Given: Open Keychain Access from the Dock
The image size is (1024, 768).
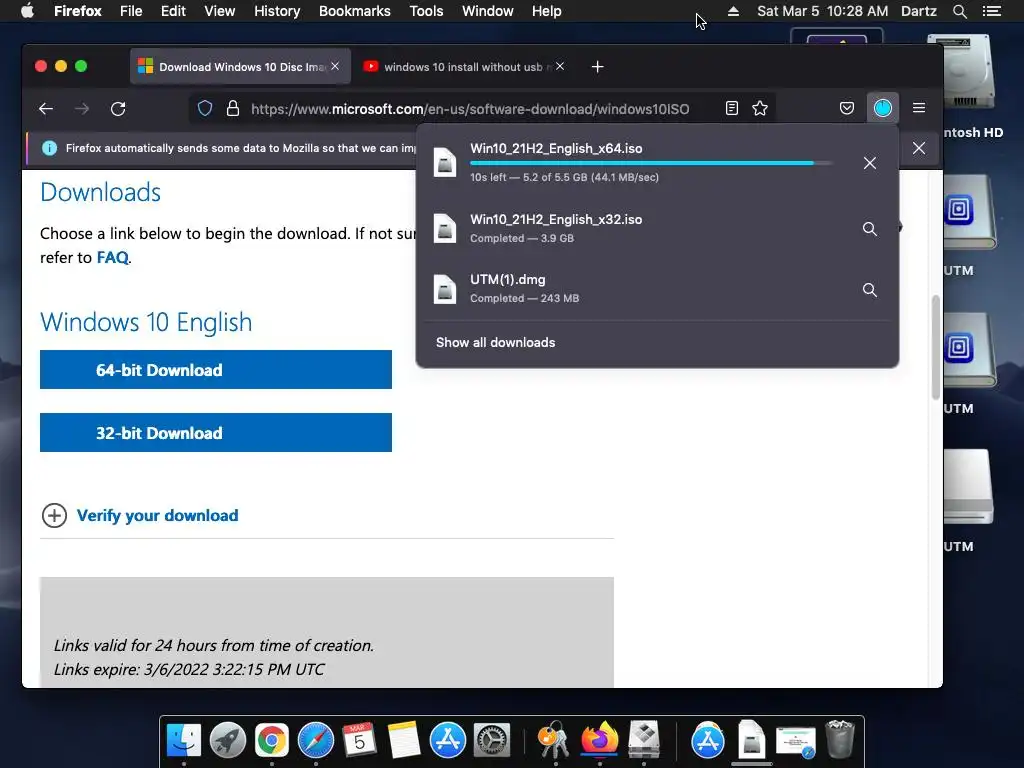Looking at the screenshot, I should tap(554, 741).
